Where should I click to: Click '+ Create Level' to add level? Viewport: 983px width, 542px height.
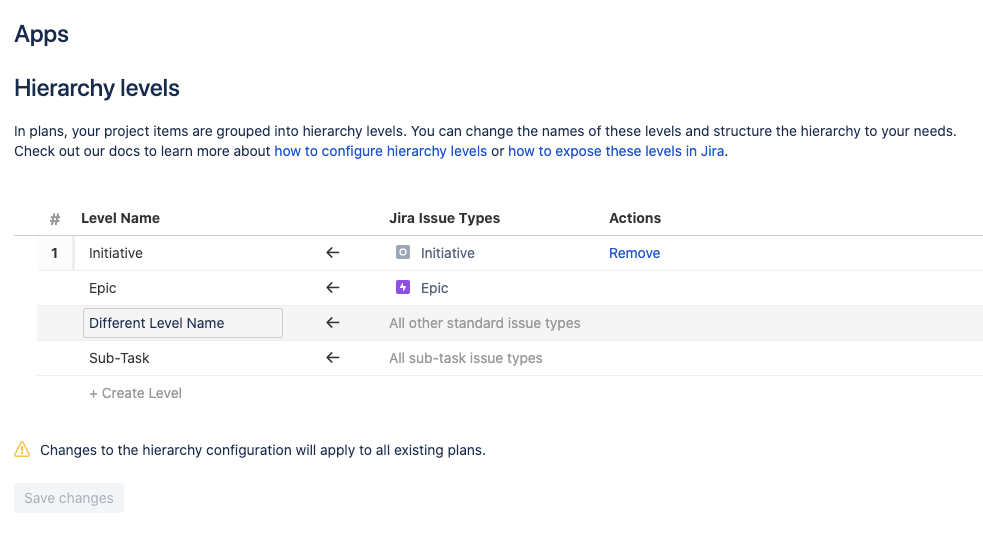click(135, 393)
